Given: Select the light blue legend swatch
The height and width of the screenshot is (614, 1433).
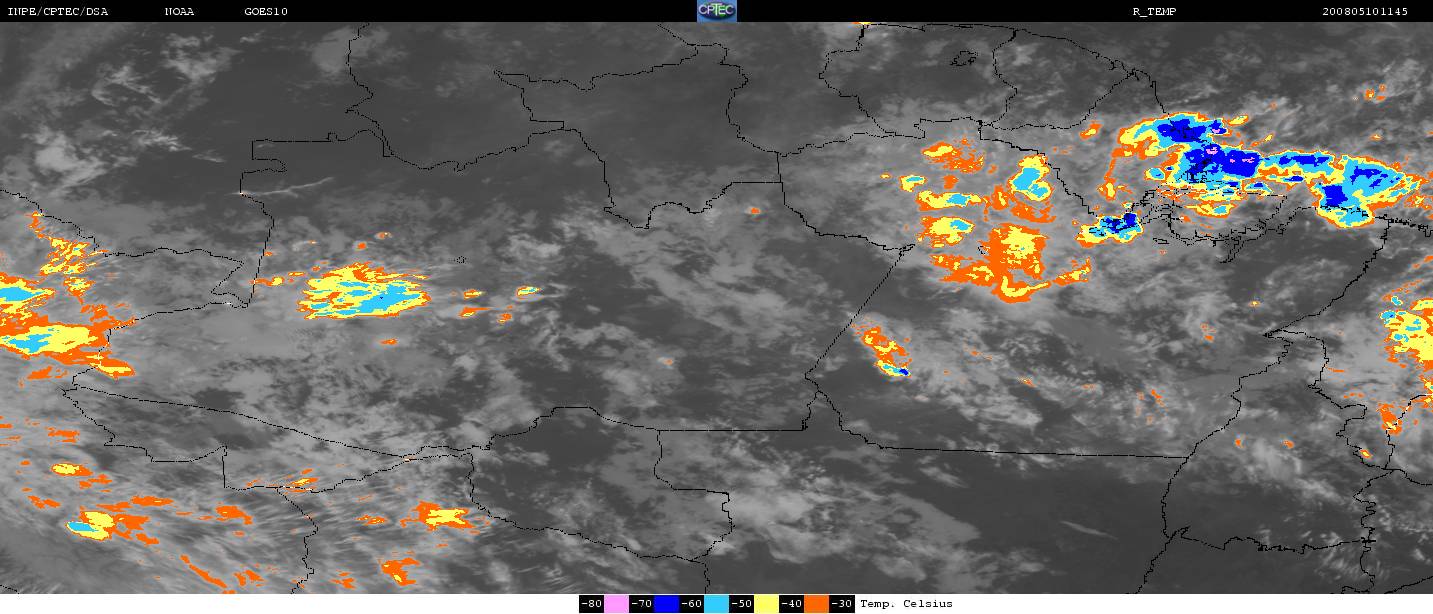Looking at the screenshot, I should tap(717, 604).
